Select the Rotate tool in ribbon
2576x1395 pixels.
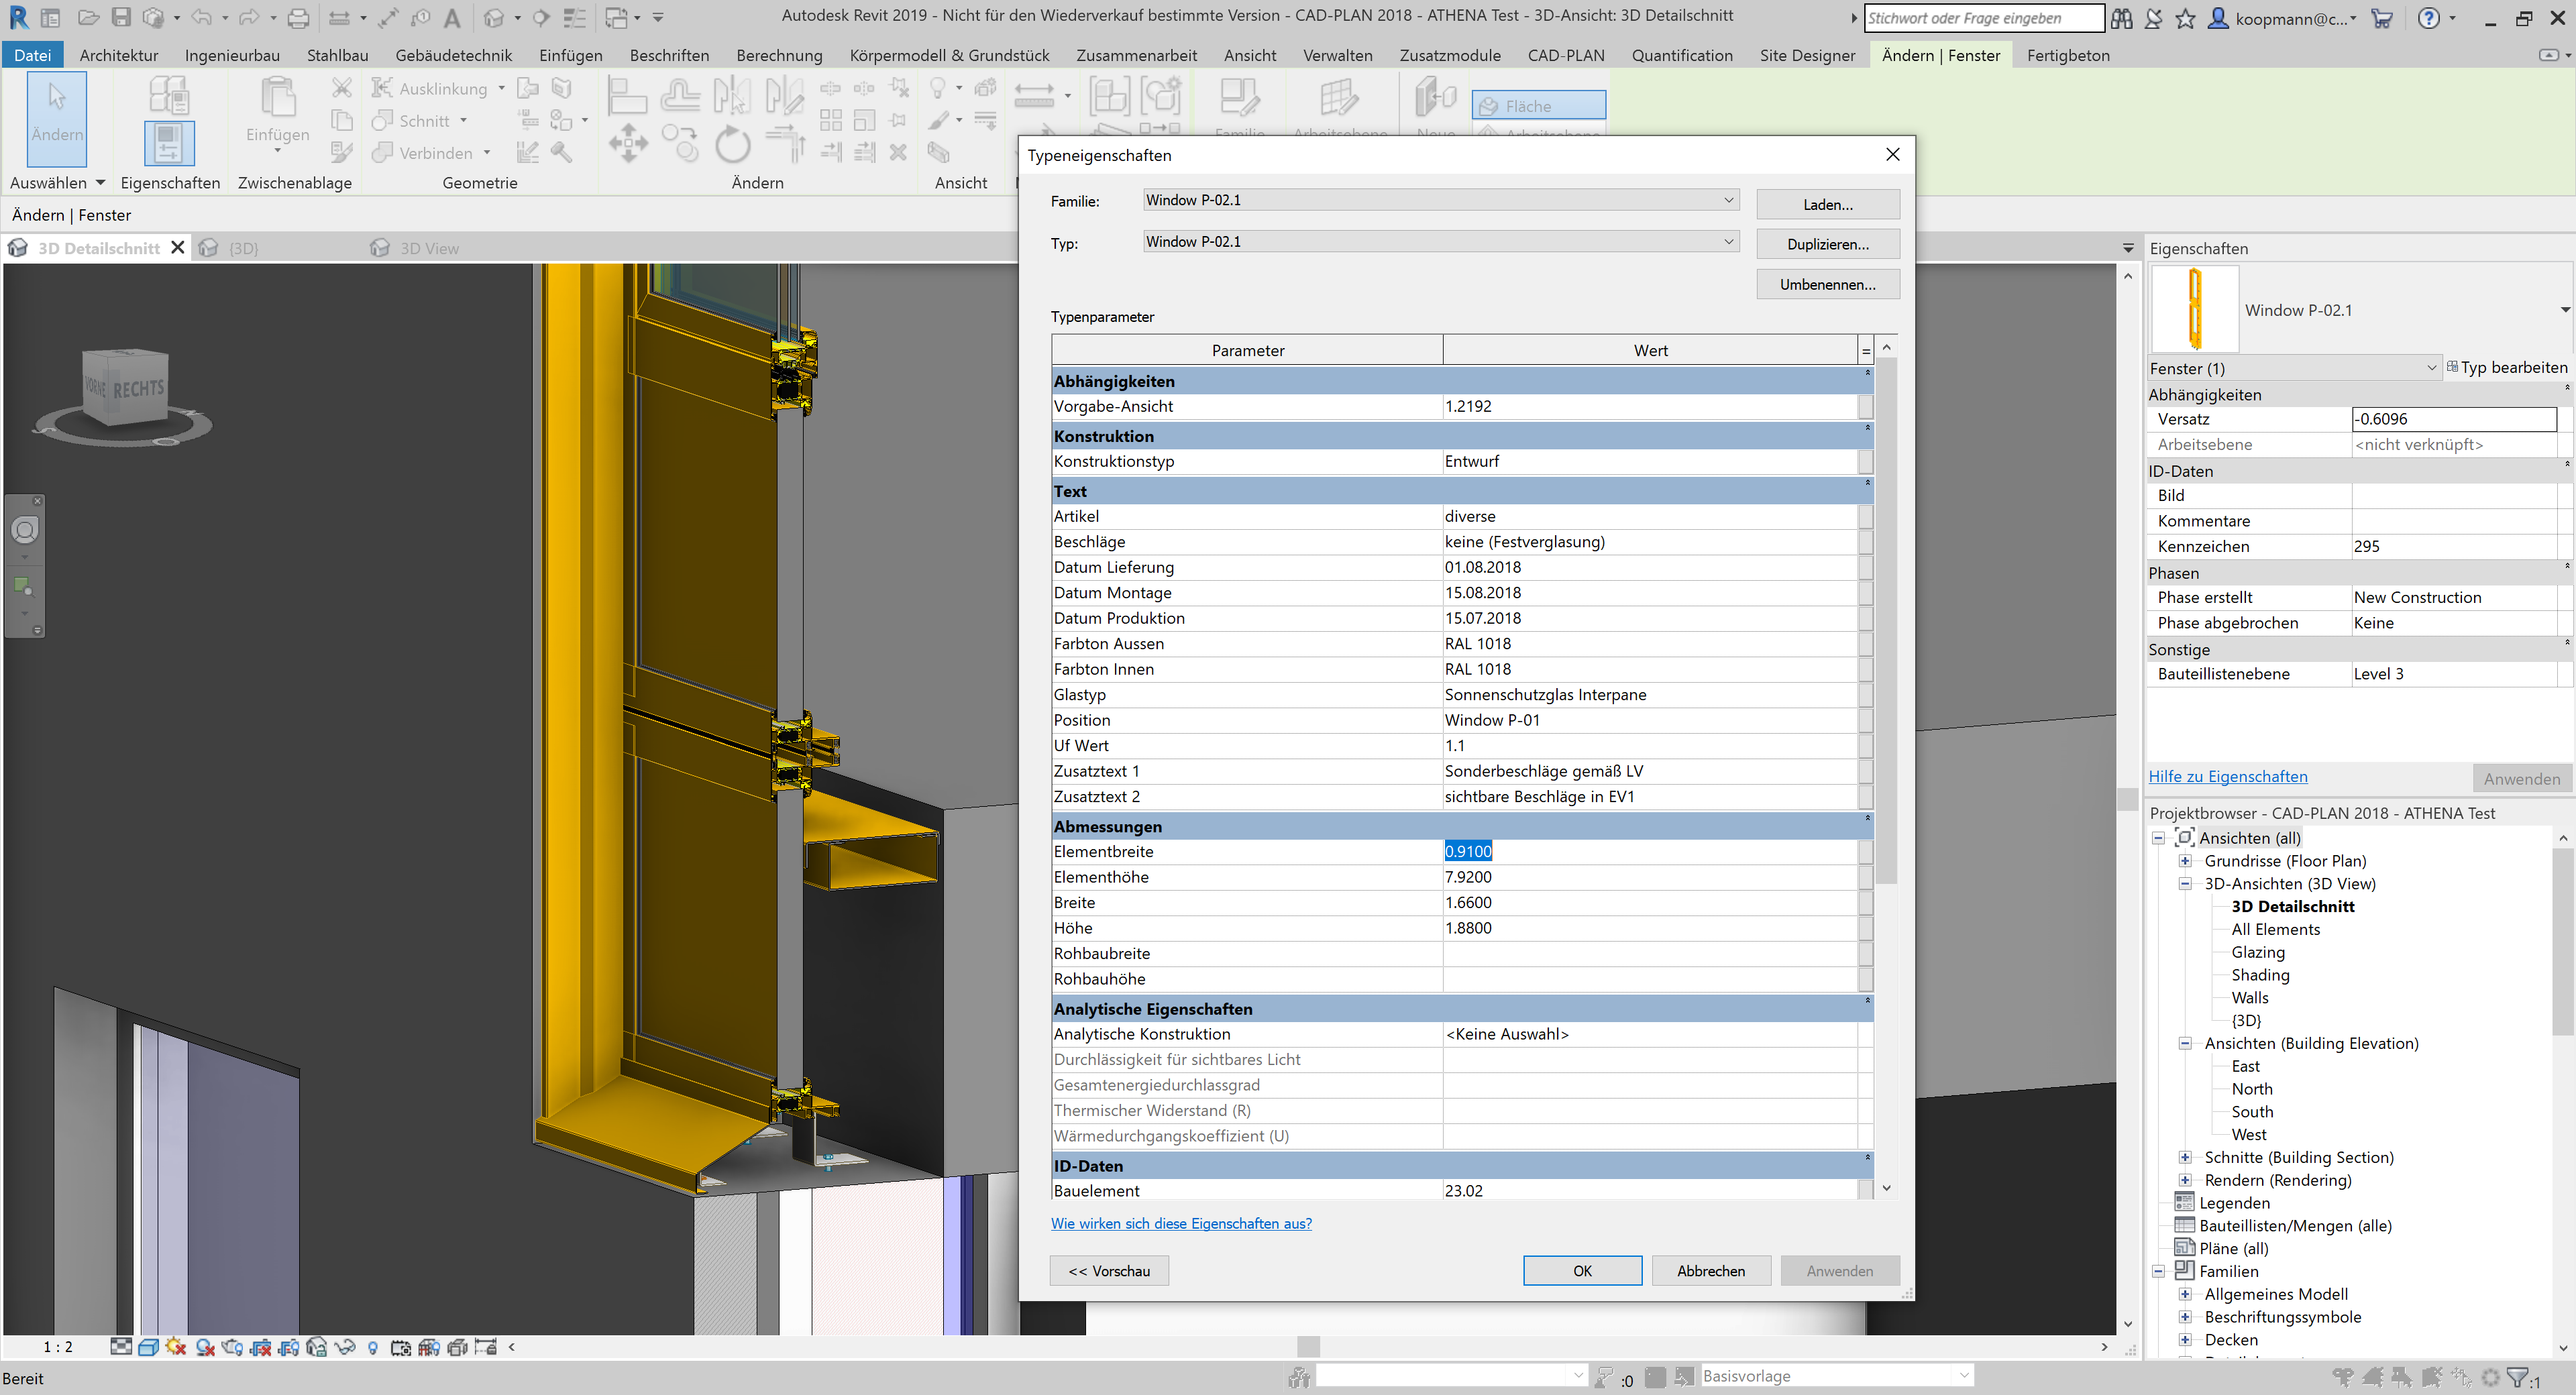point(732,143)
